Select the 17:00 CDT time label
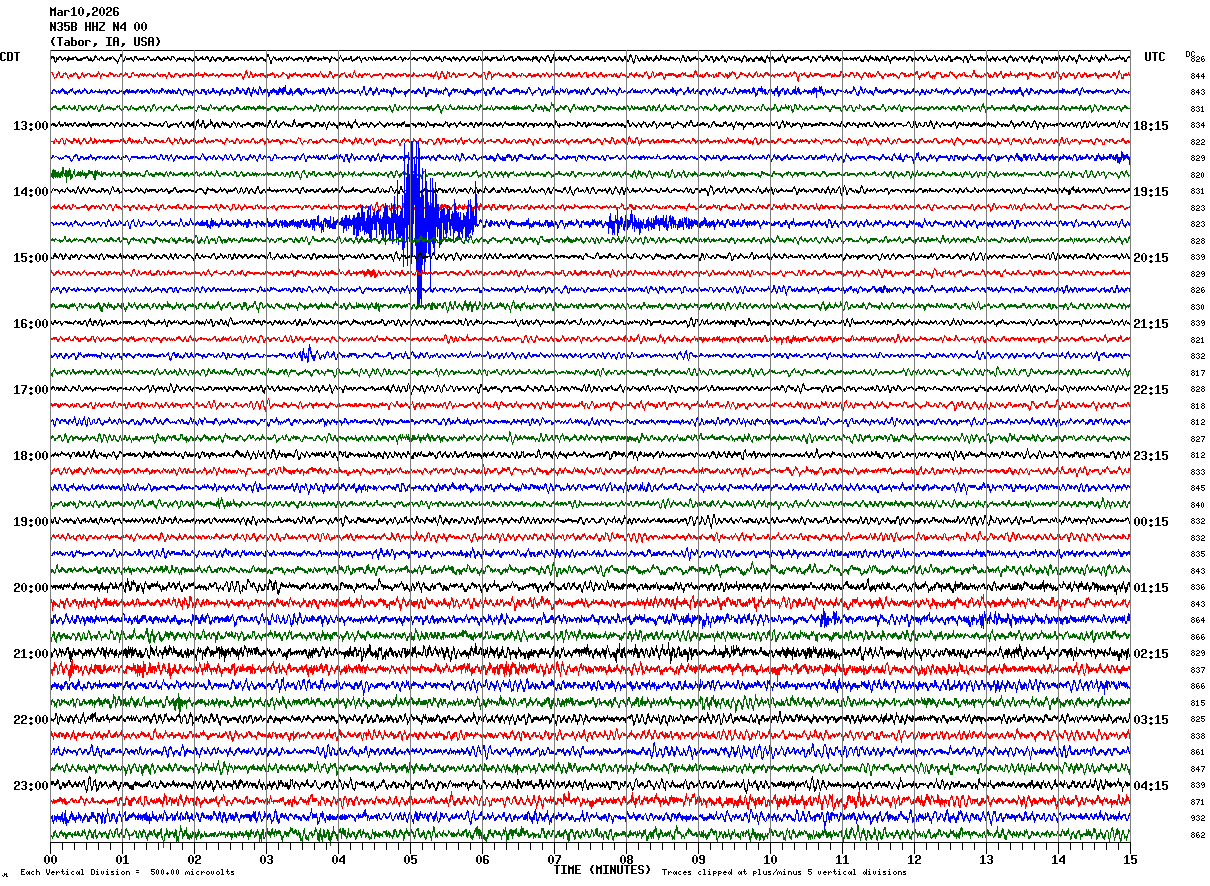The height and width of the screenshot is (886, 1210). tap(30, 390)
